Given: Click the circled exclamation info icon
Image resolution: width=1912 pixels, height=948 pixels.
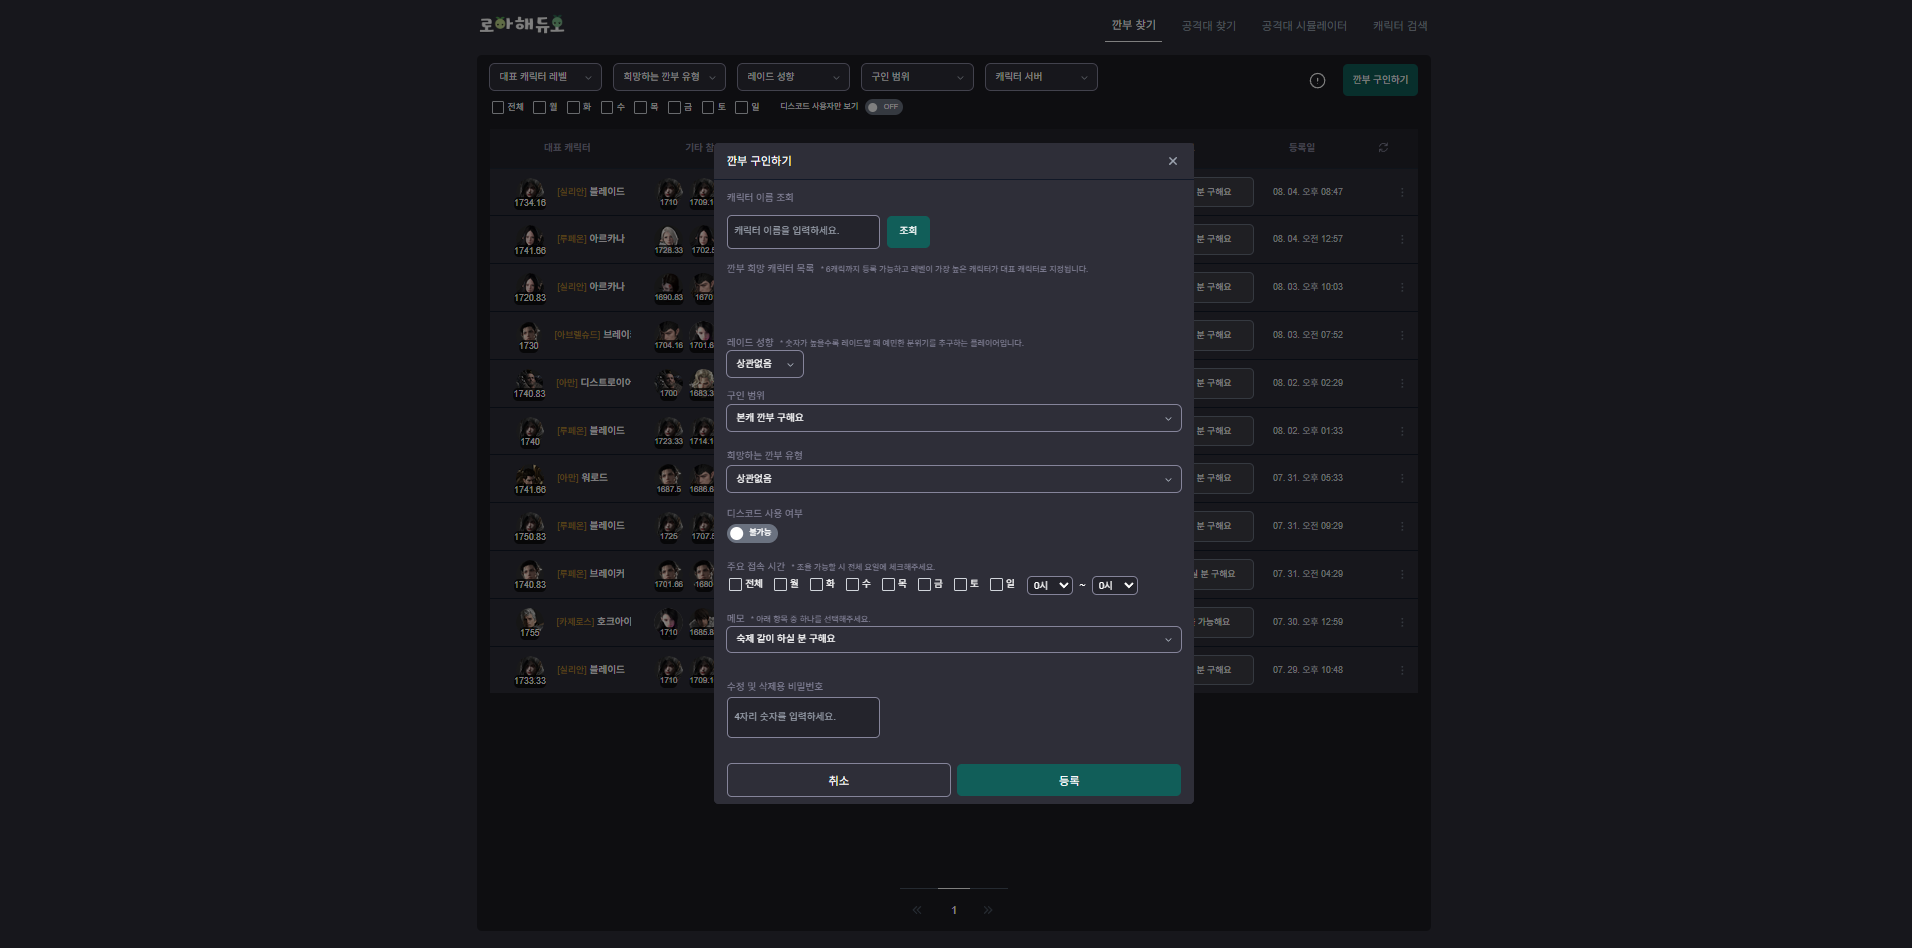Looking at the screenshot, I should tap(1317, 81).
